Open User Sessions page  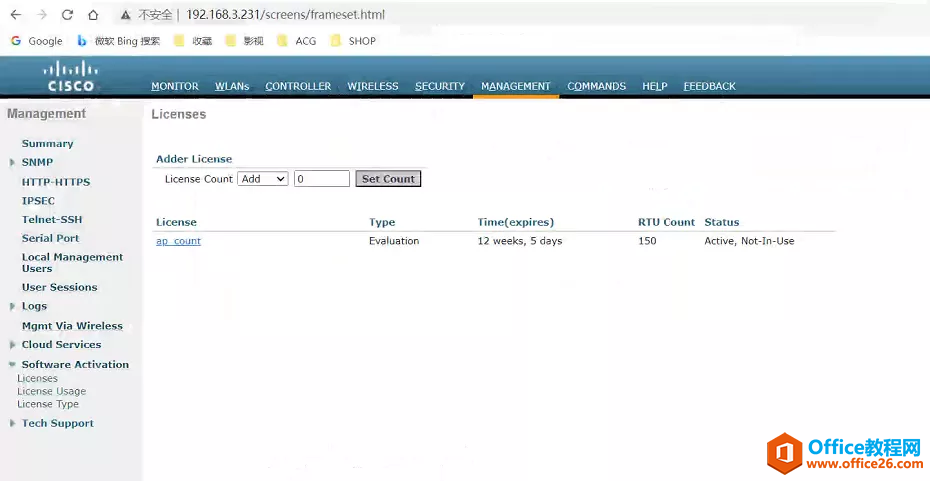[x=59, y=287]
